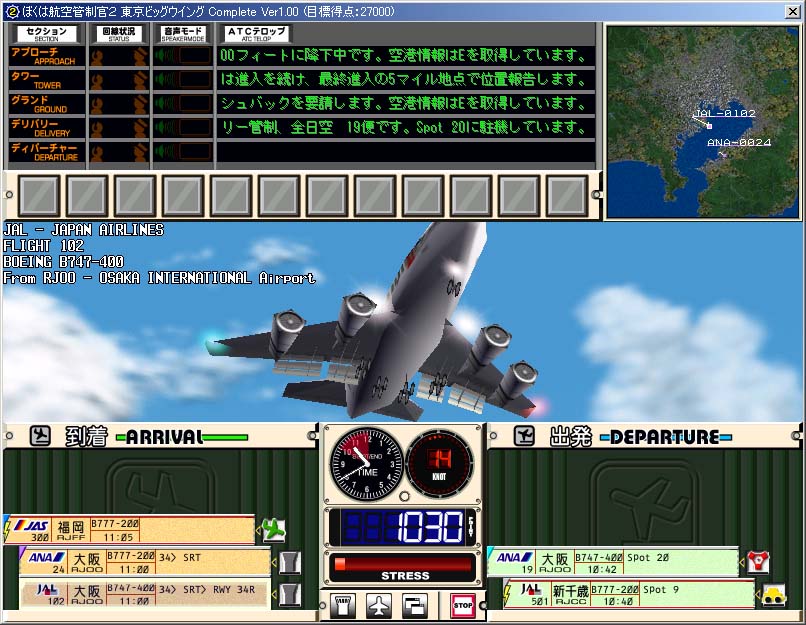Click the Approach ATC telop message
806x625 pixels.
[x=405, y=56]
